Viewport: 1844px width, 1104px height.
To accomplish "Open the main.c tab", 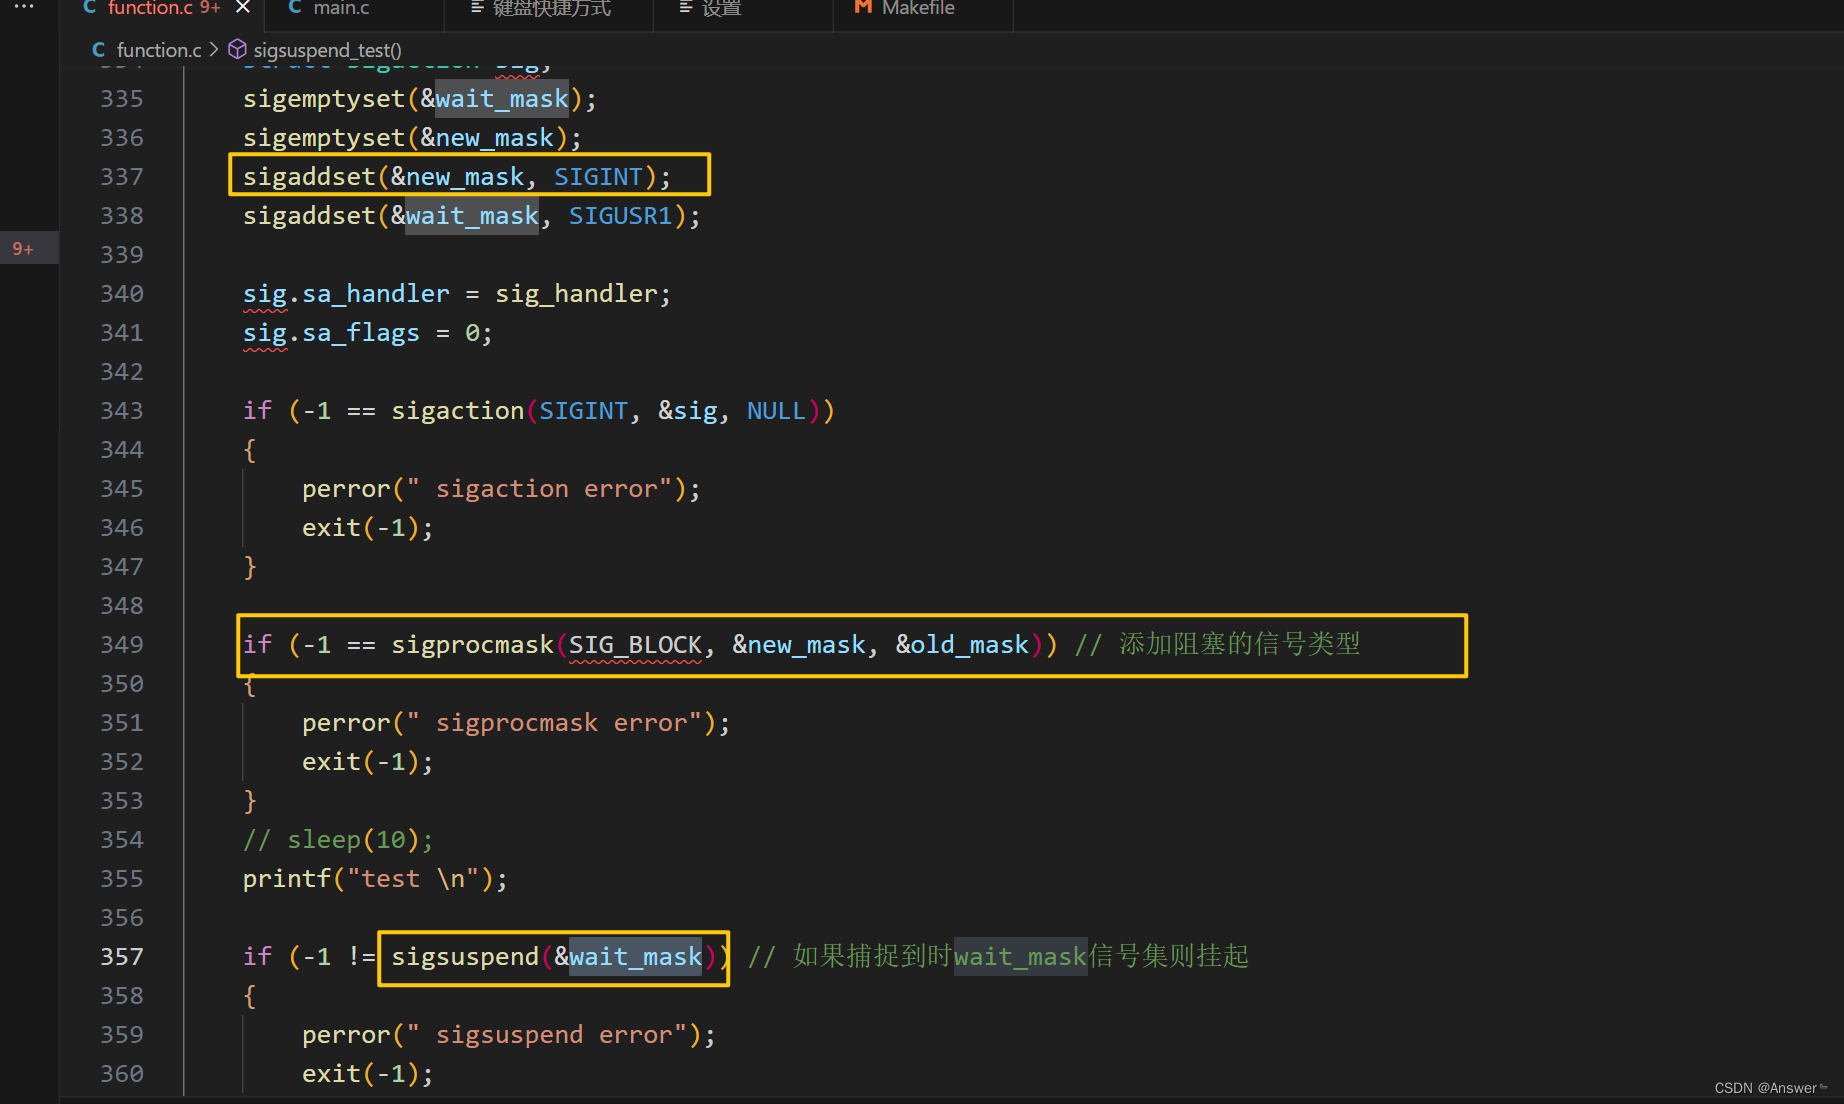I will pos(341,8).
